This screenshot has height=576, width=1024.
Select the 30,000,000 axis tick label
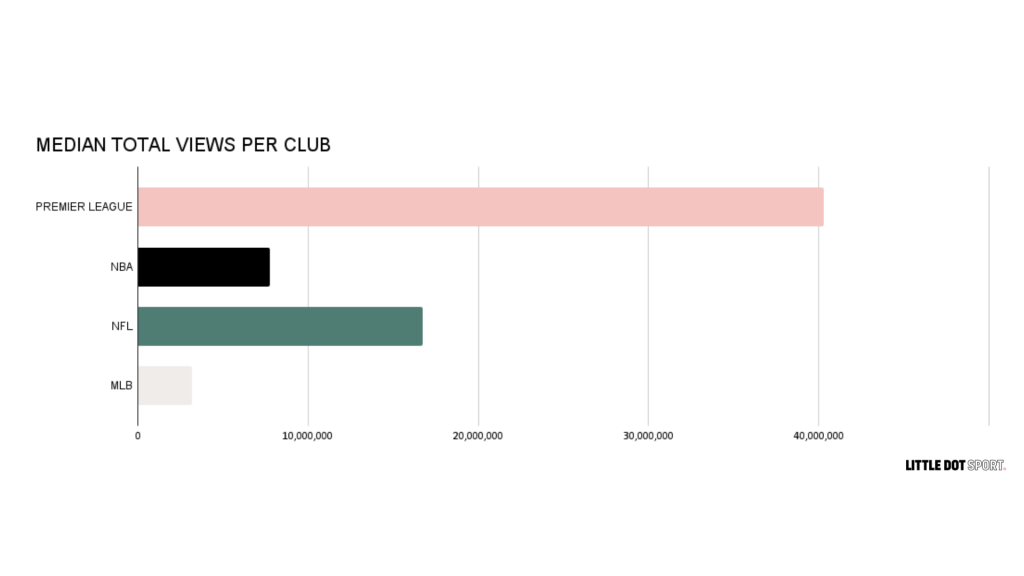click(x=648, y=436)
